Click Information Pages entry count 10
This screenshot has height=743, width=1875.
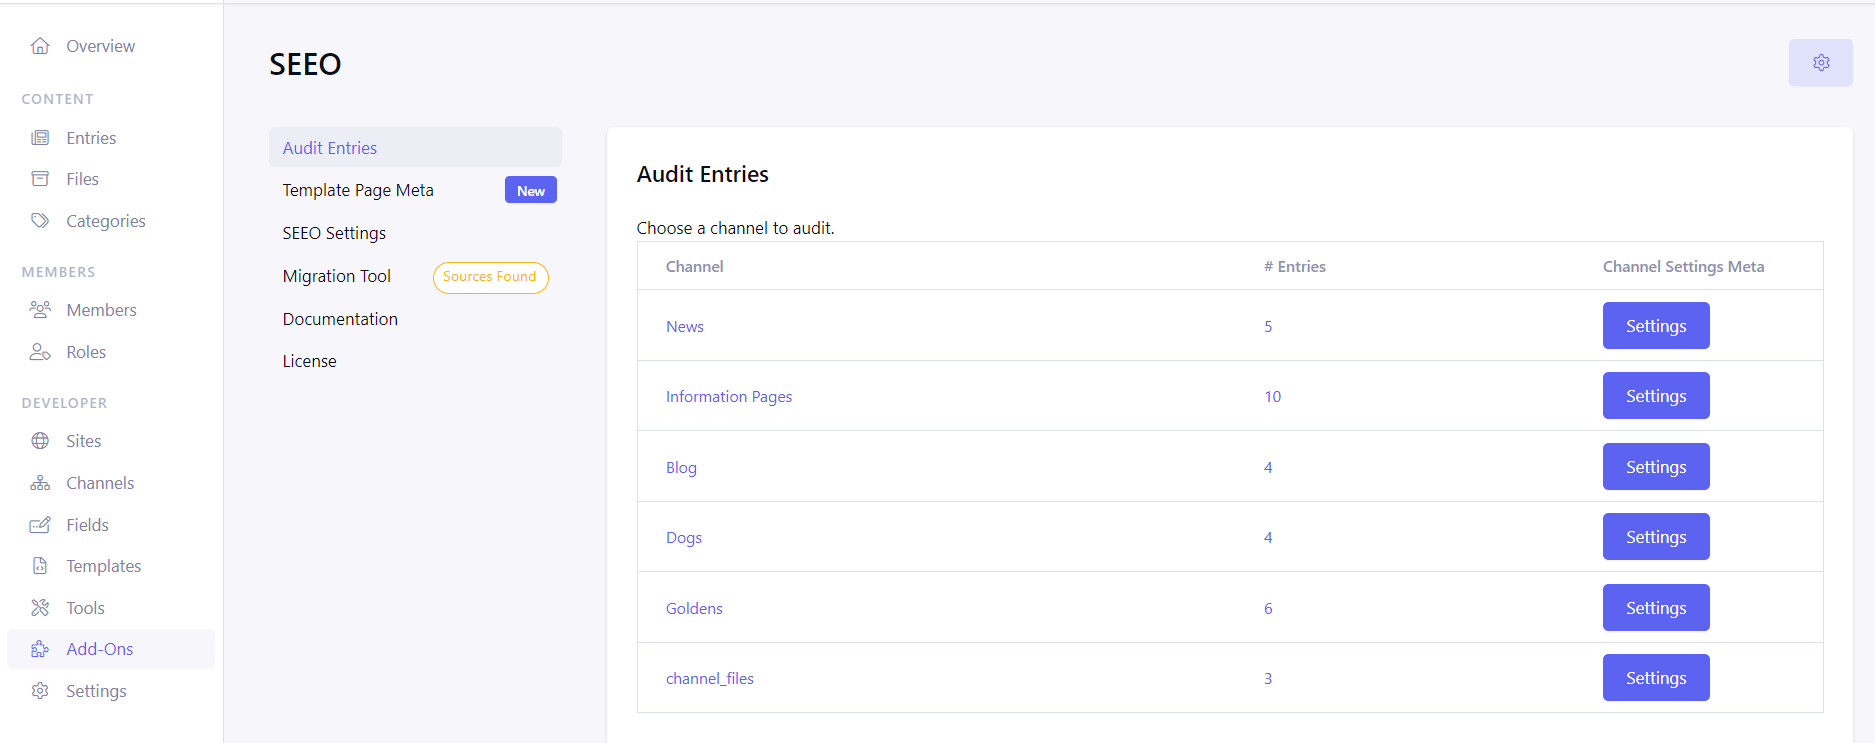1272,396
